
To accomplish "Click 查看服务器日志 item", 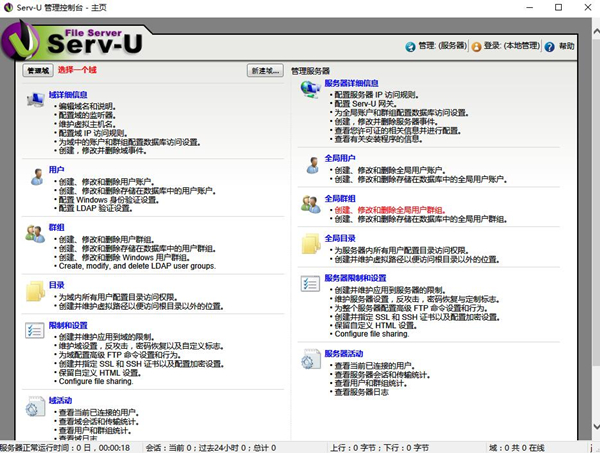I will click(362, 392).
